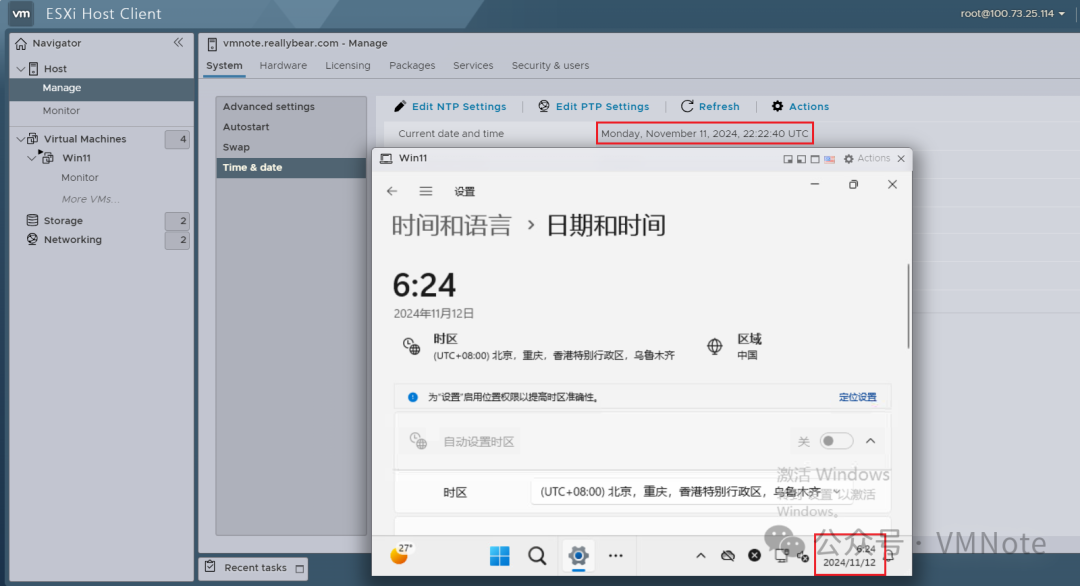Screen dimensions: 1080x586
Task: Click the Storage database icon
Action: click(32, 220)
